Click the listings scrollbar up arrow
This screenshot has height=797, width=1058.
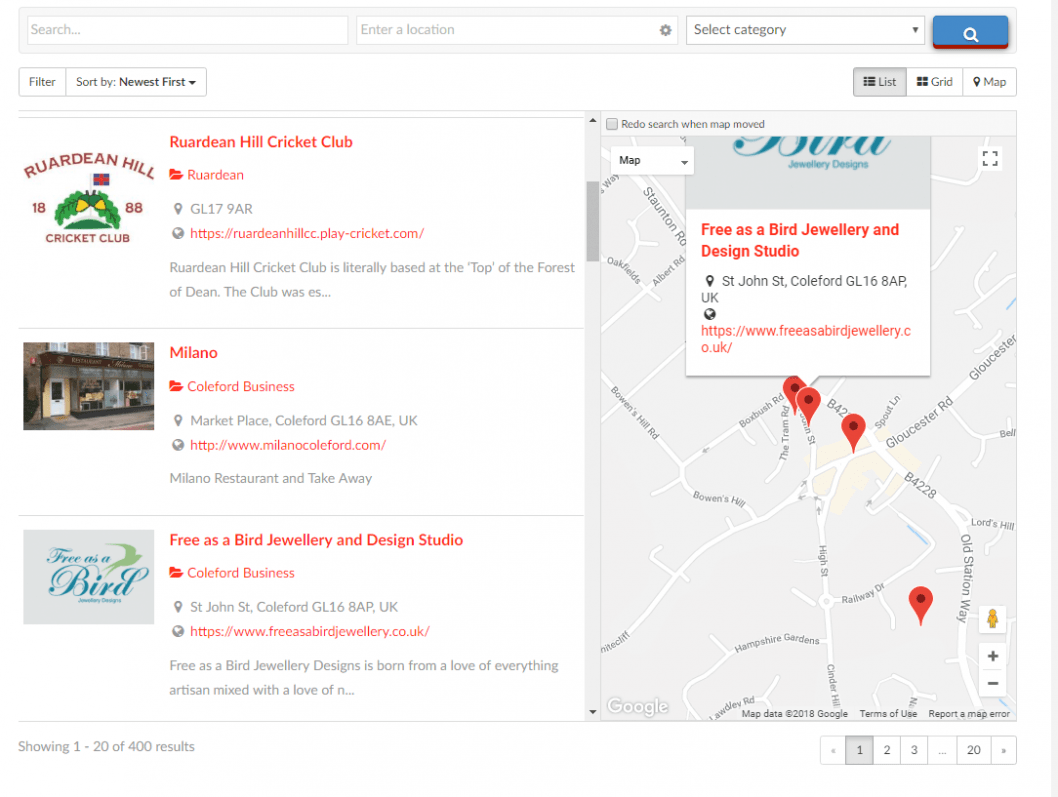pyautogui.click(x=592, y=121)
